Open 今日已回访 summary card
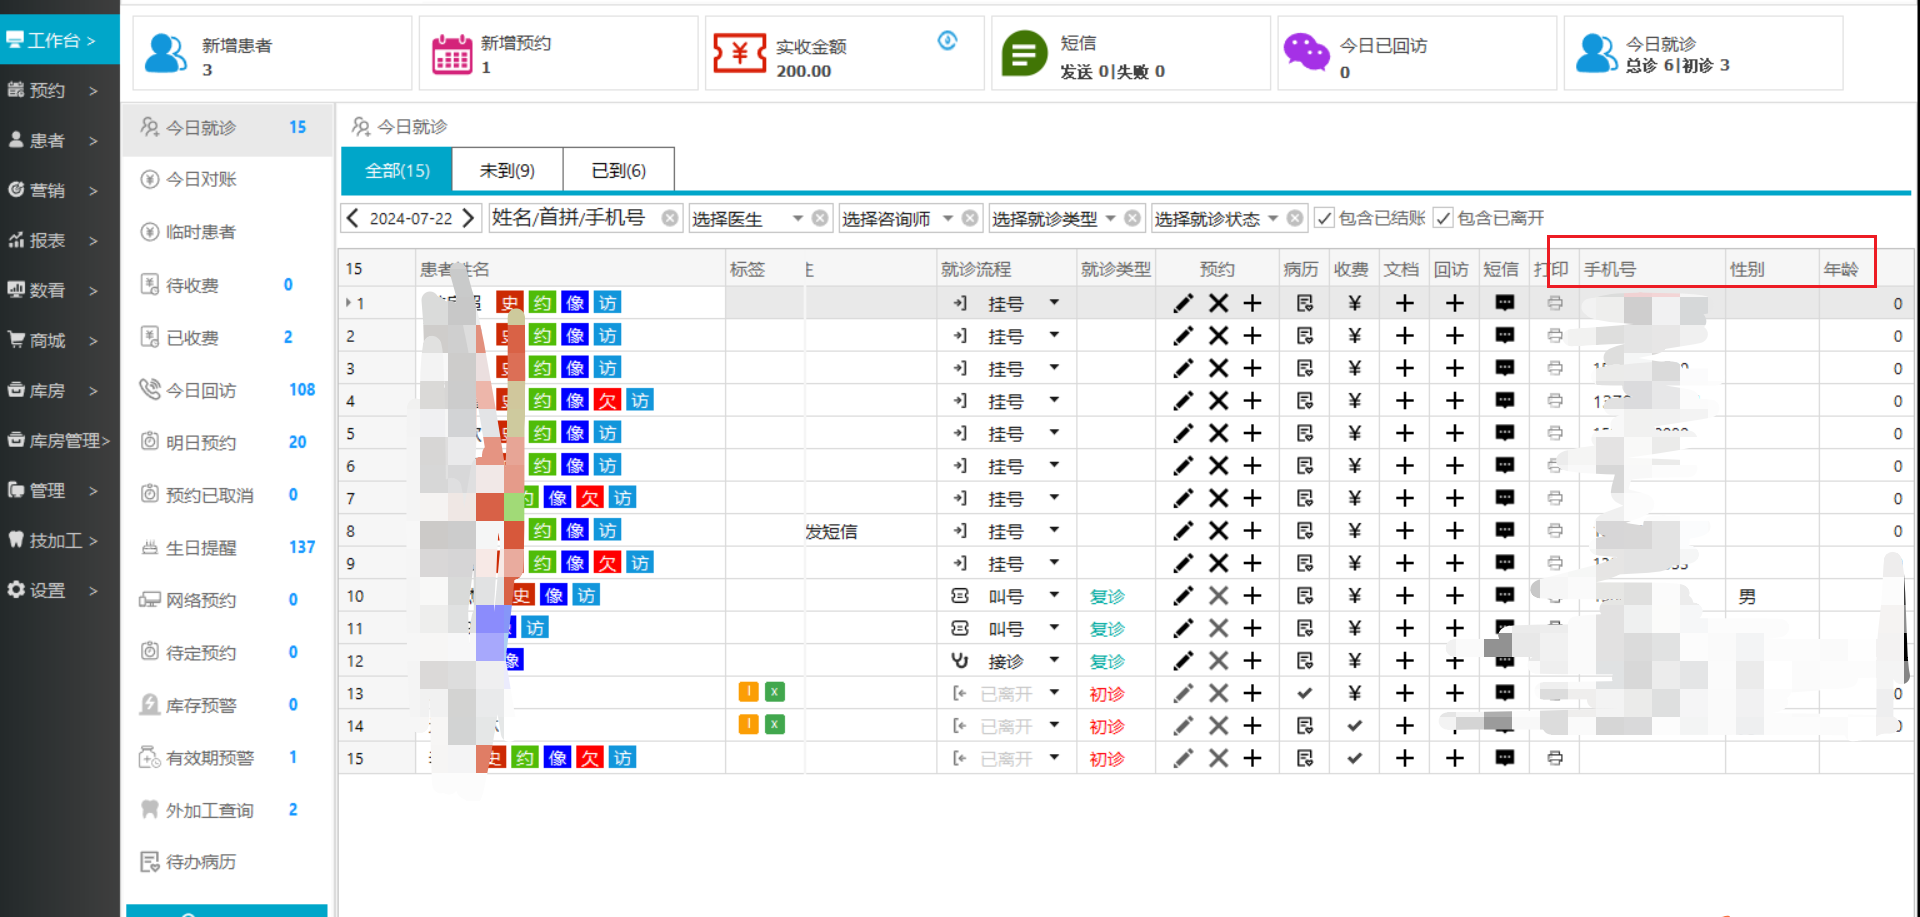1920x917 pixels. pyautogui.click(x=1417, y=54)
